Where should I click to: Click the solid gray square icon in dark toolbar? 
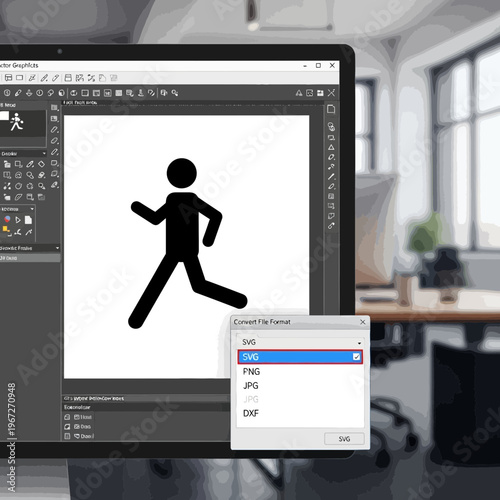click(x=119, y=93)
